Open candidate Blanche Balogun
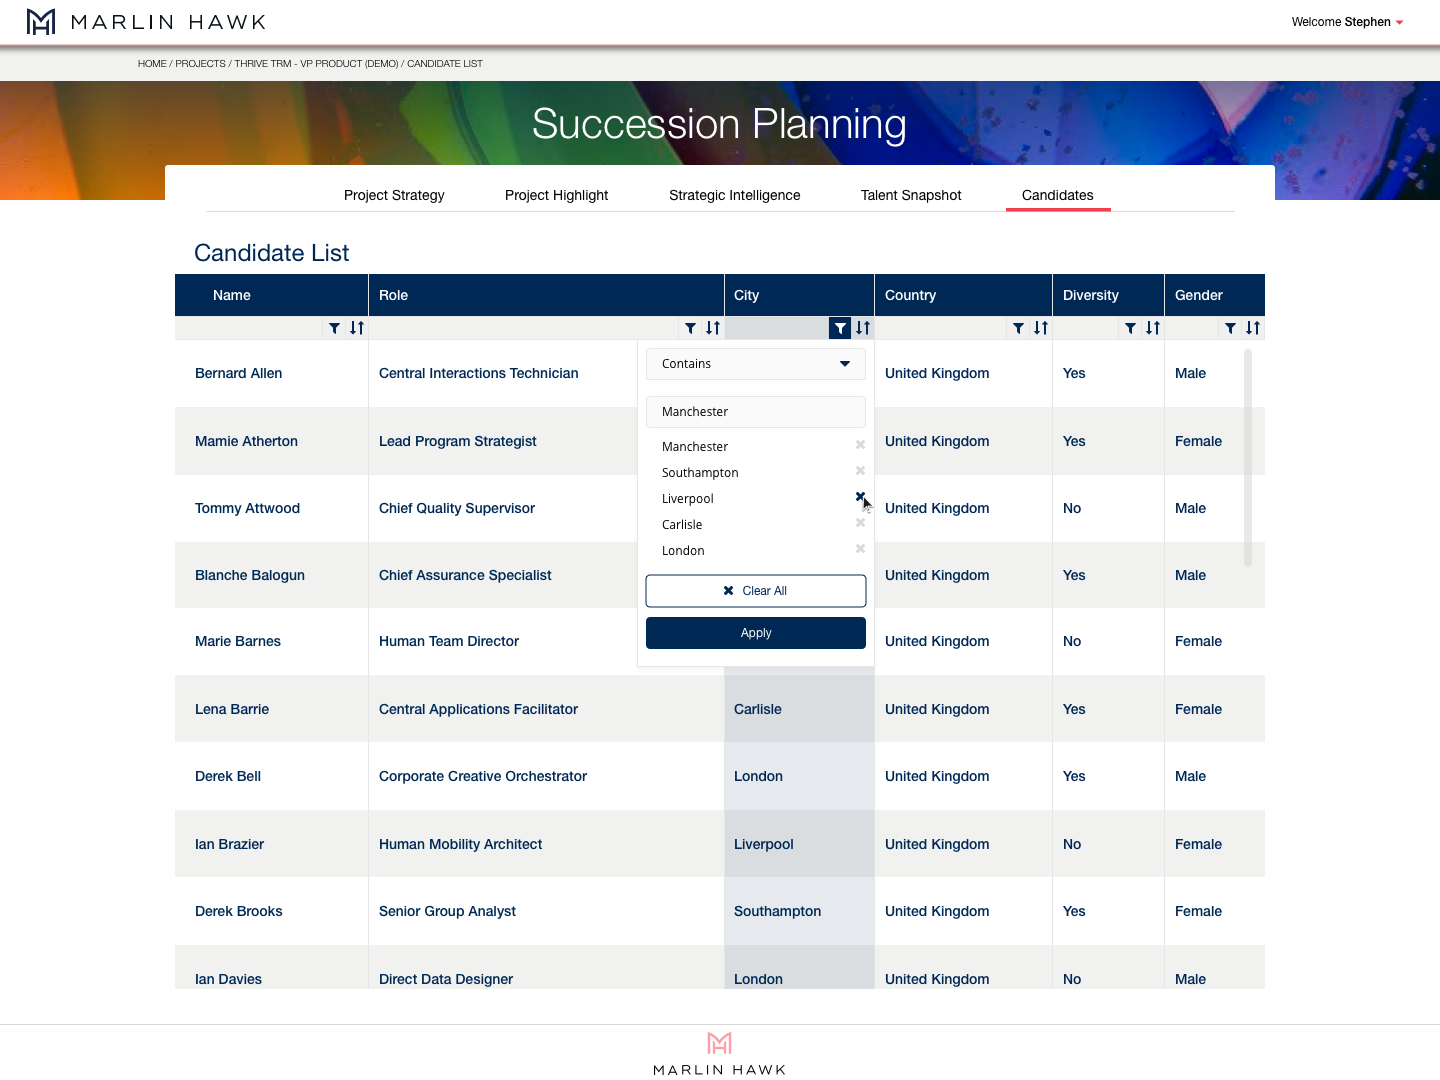Screen dimensions: 1440x1080 tap(250, 576)
